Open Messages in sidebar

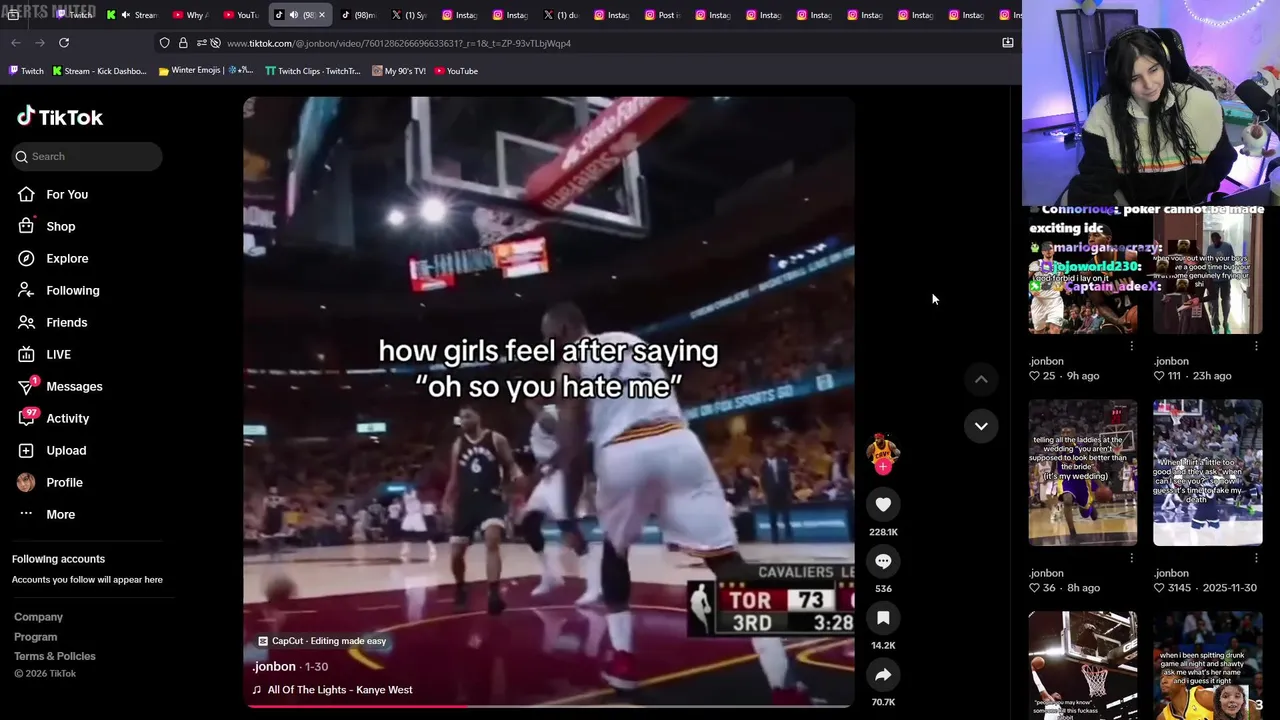61,386
